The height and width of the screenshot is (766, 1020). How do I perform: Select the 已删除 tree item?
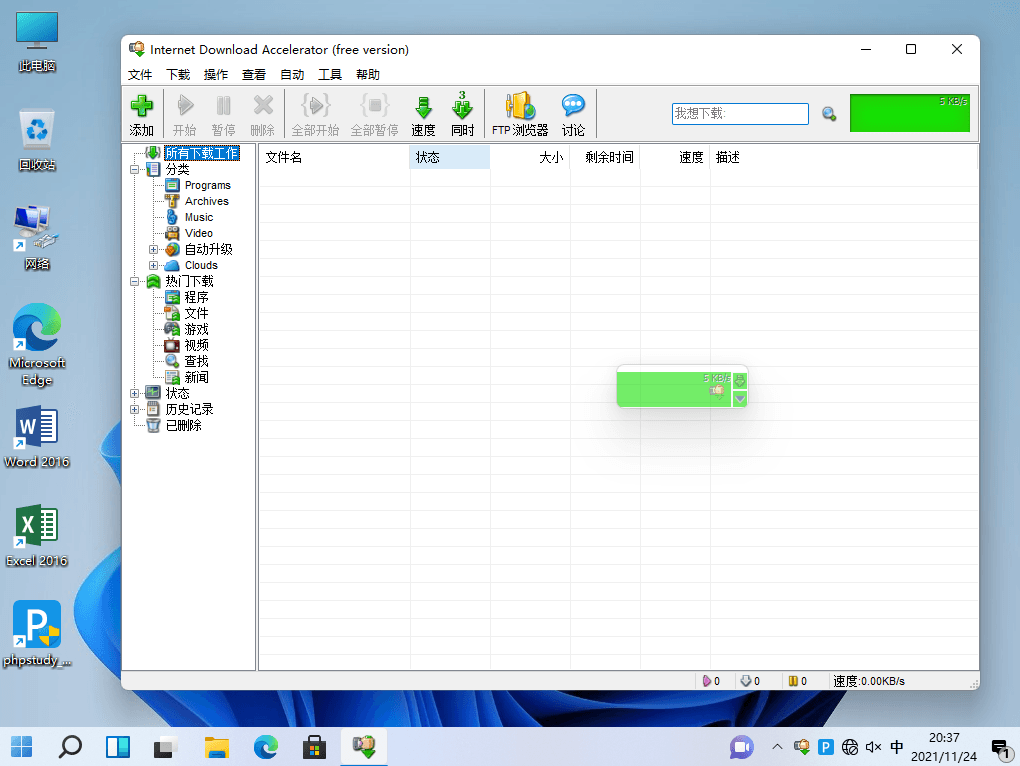pos(183,425)
